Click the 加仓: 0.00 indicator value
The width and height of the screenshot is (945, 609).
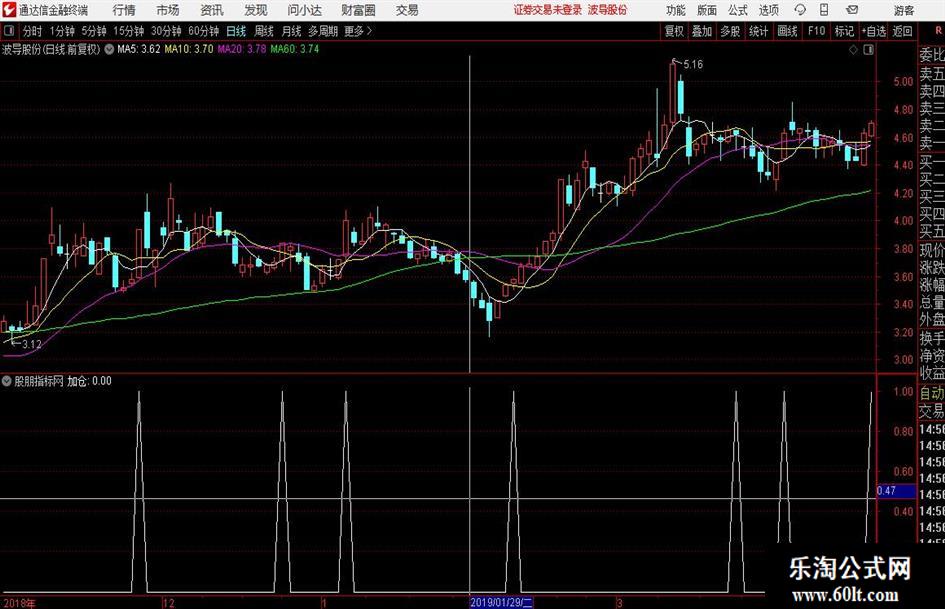[89, 381]
